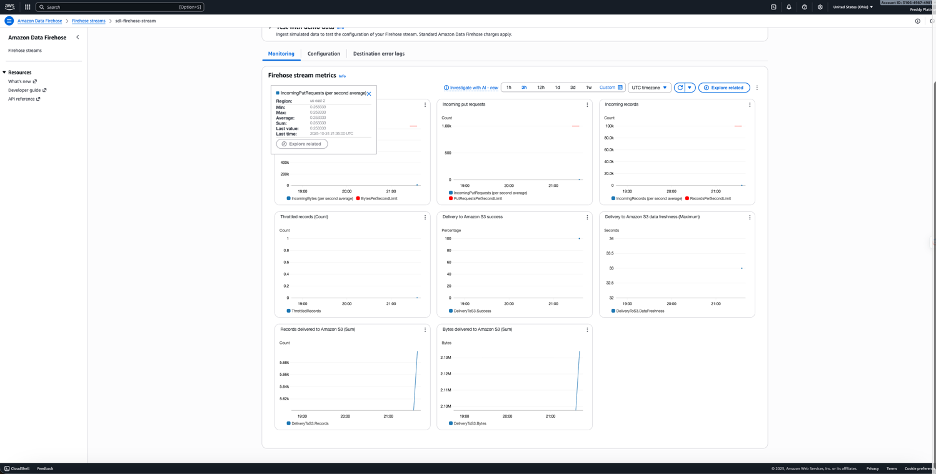This screenshot has width=936, height=474.
Task: Open the auto-refresh interval dropdown arrow
Action: point(690,88)
